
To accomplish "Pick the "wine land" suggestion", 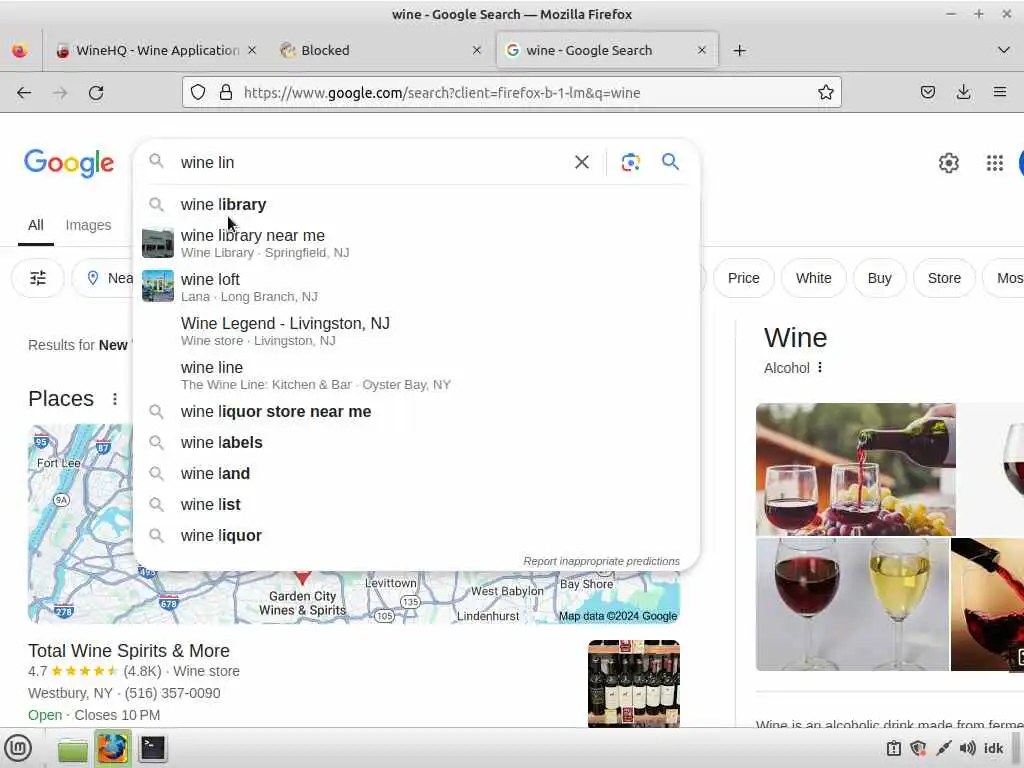I will coord(416,473).
